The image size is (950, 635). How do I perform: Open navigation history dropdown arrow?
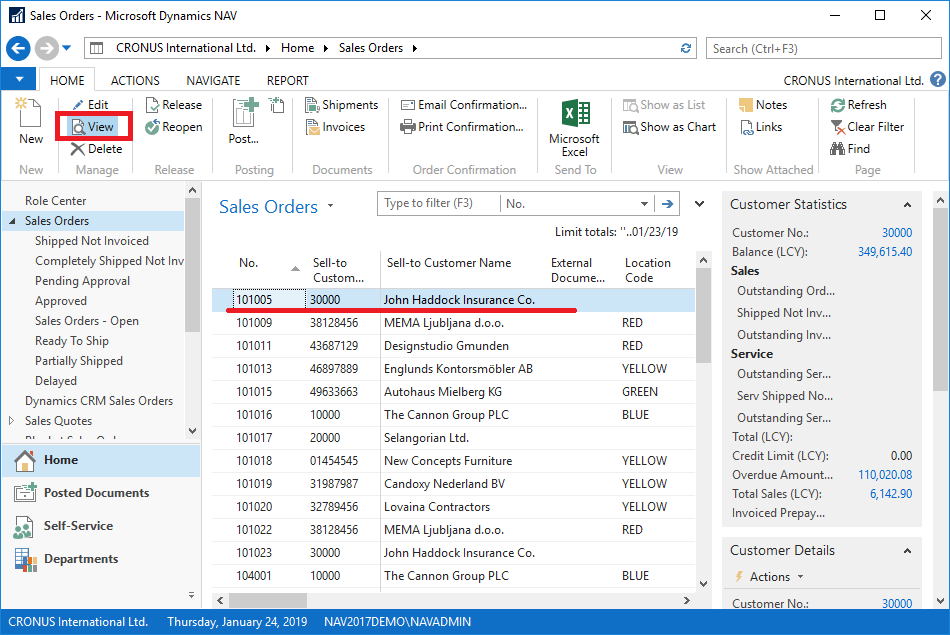click(x=67, y=48)
